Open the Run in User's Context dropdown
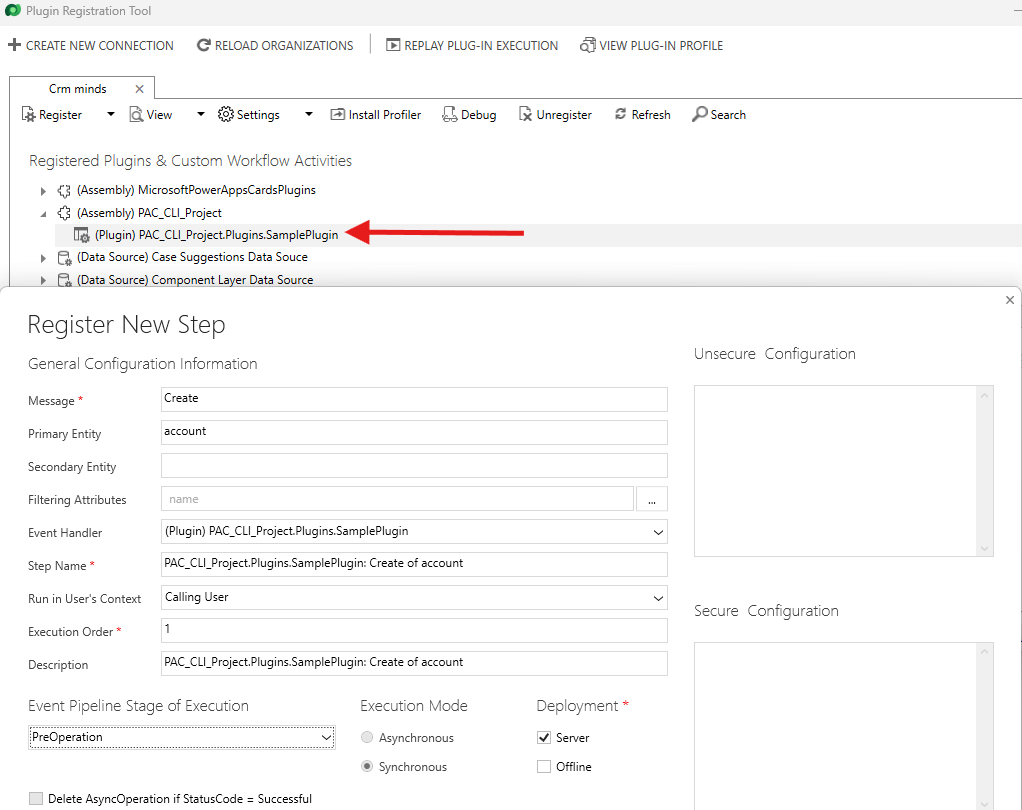 [x=657, y=598]
